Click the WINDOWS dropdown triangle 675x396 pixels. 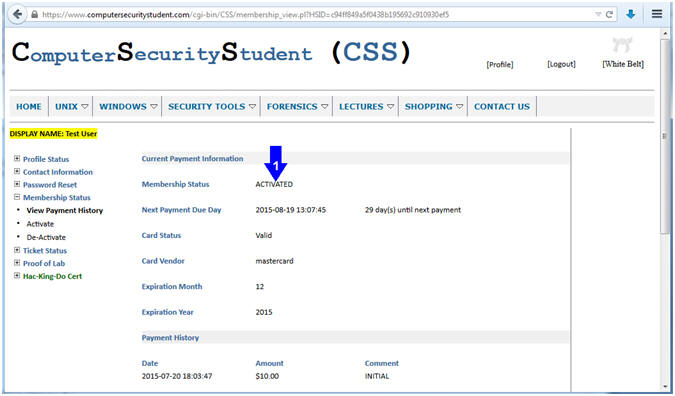(154, 106)
